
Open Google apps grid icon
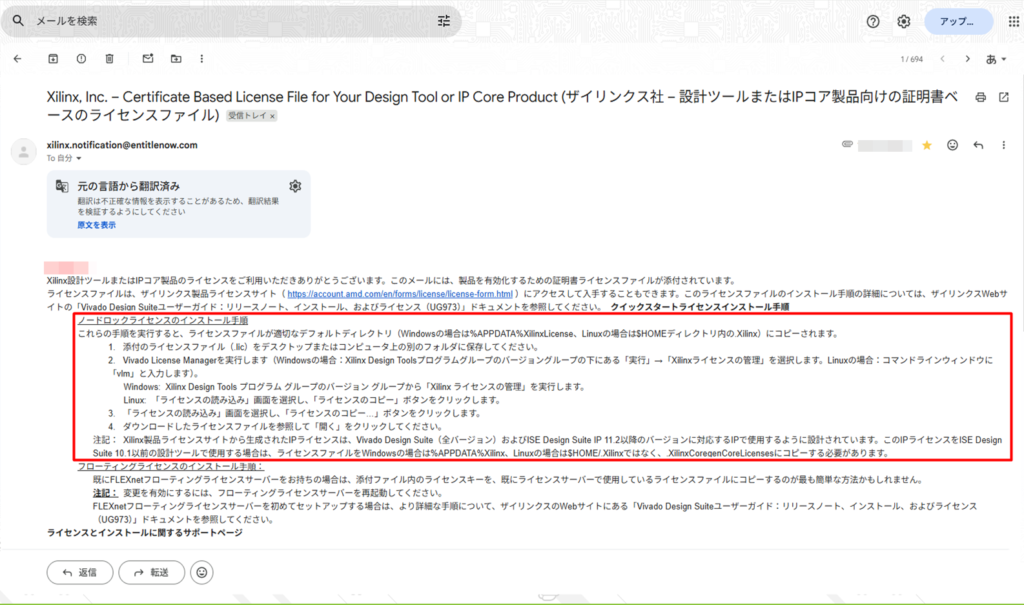click(x=1013, y=22)
